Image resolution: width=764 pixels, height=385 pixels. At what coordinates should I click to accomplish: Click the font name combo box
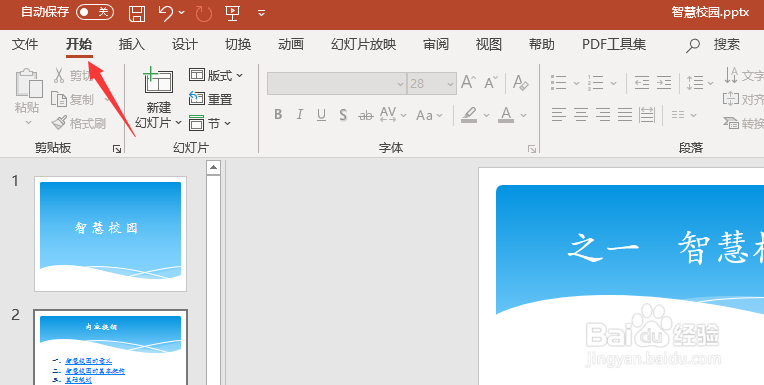336,84
